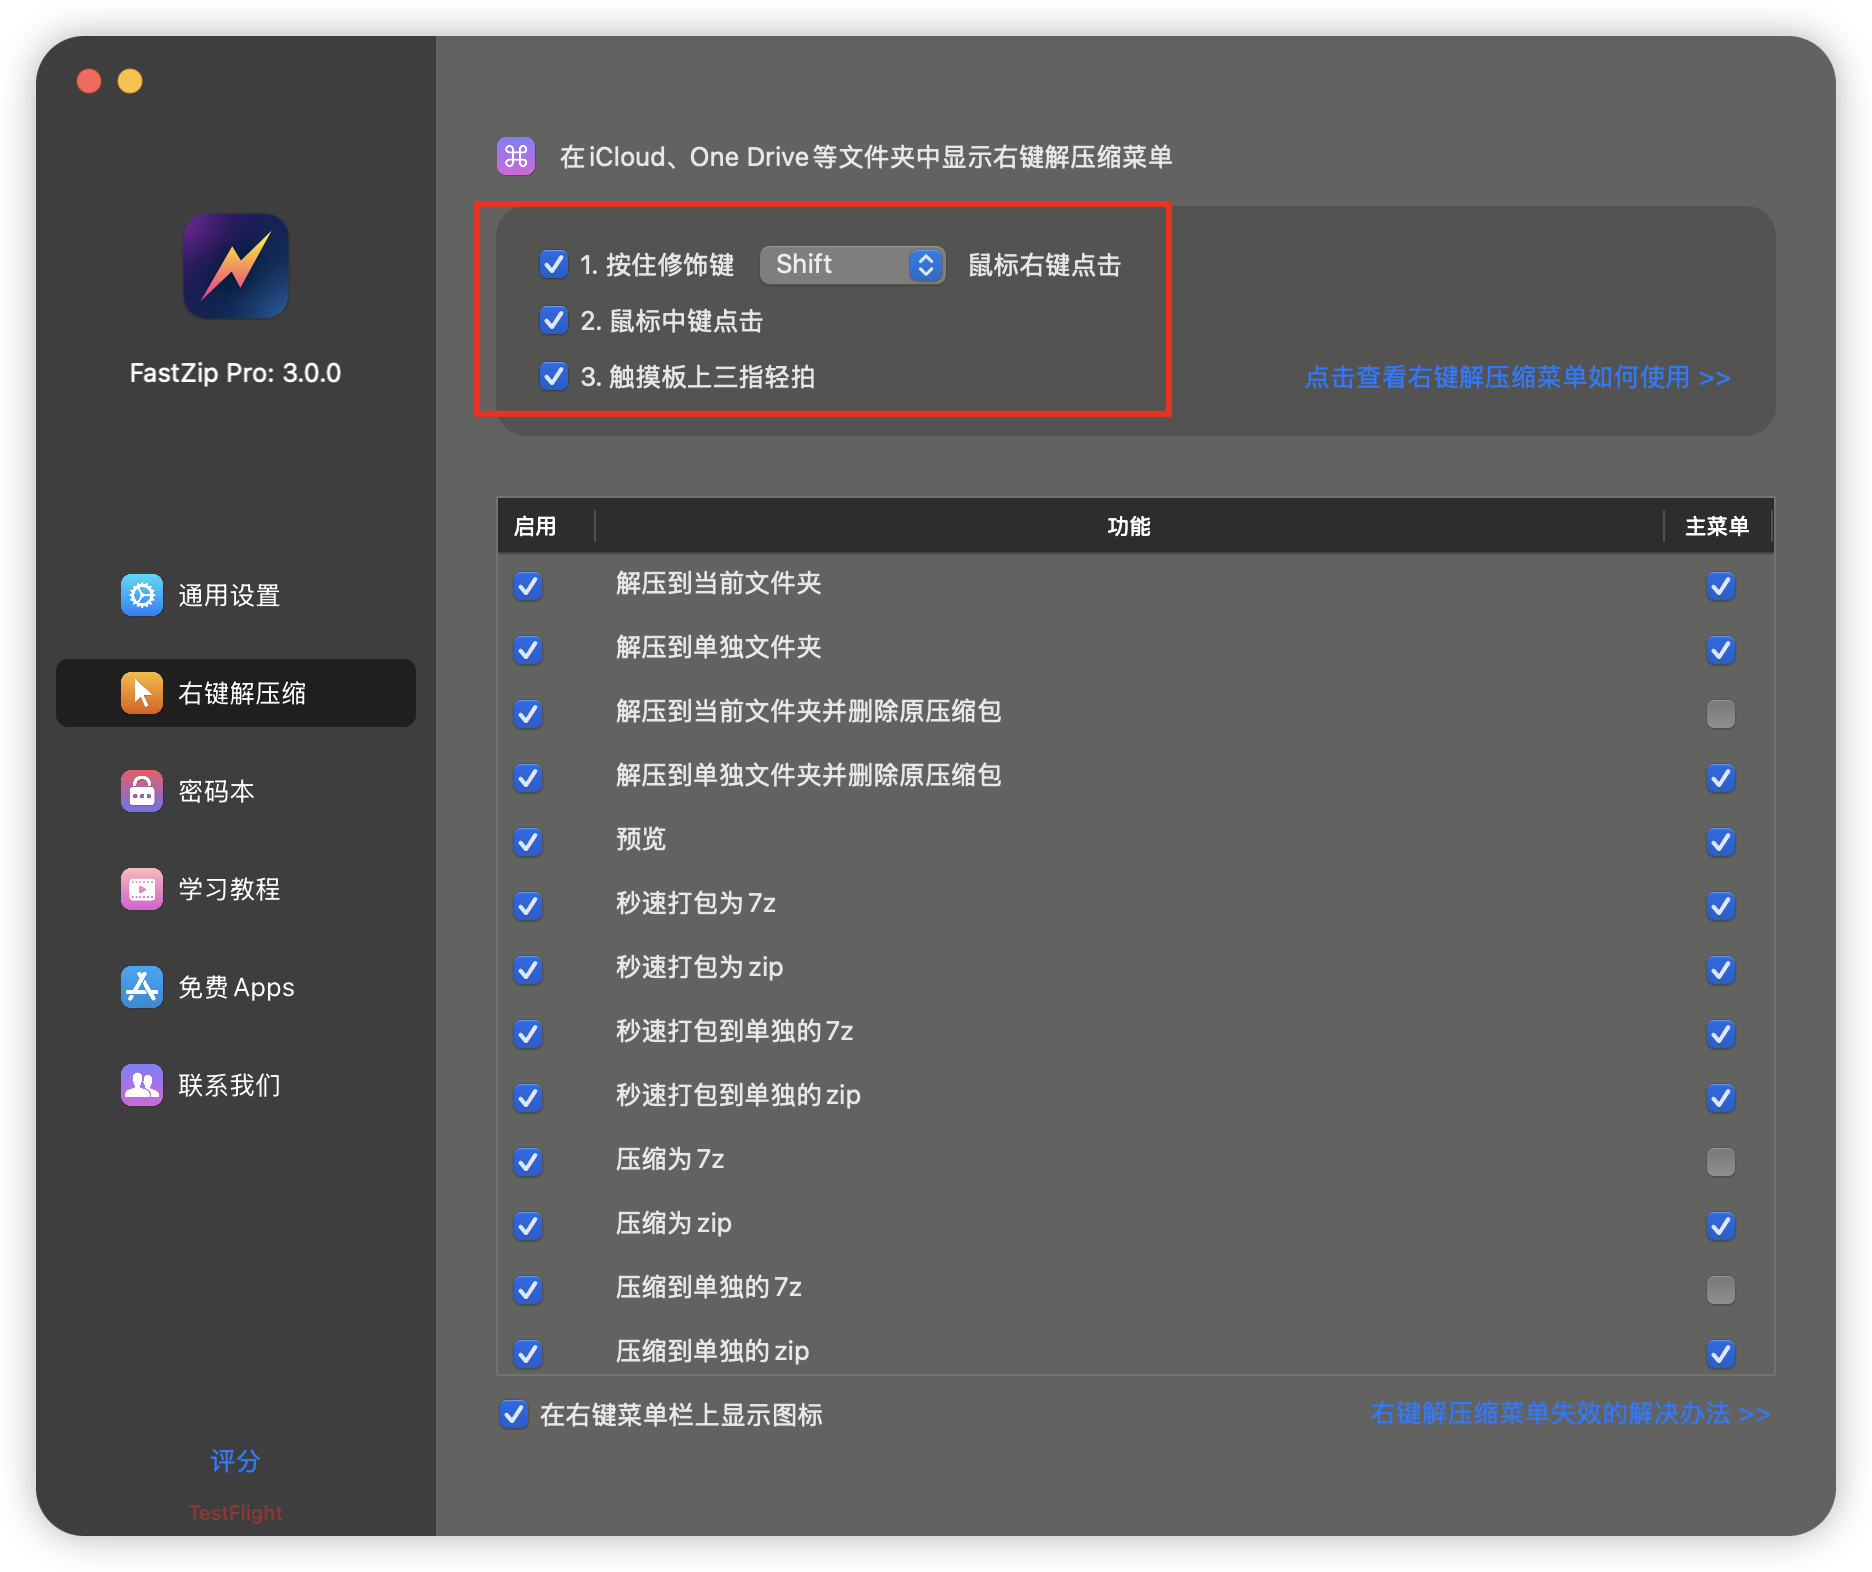Viewport: 1872px width, 1572px height.
Task: Enable main menu for 压缩为 7z
Action: 1720,1162
